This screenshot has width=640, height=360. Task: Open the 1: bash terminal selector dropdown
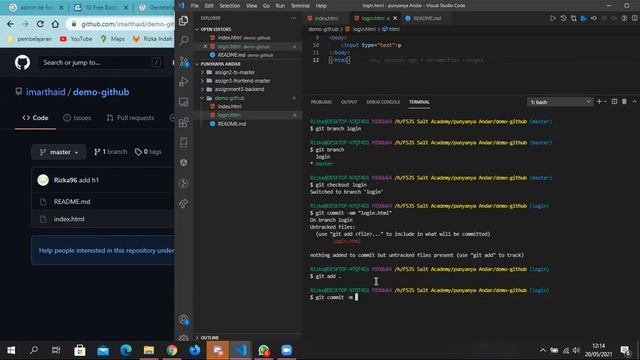(x=560, y=102)
